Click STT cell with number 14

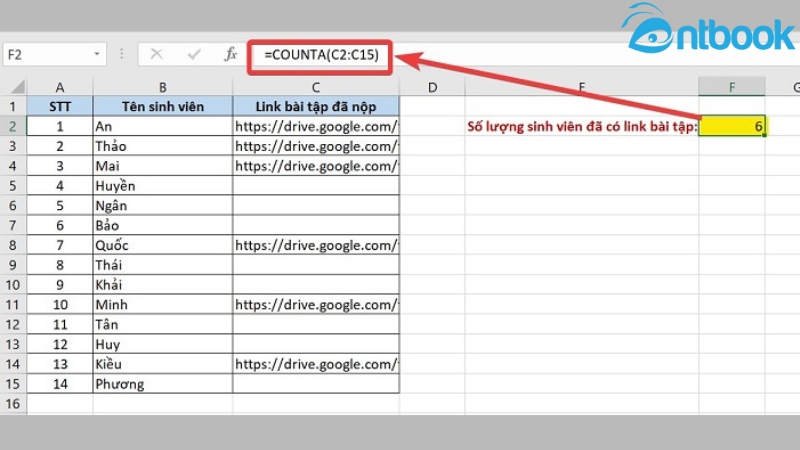60,384
